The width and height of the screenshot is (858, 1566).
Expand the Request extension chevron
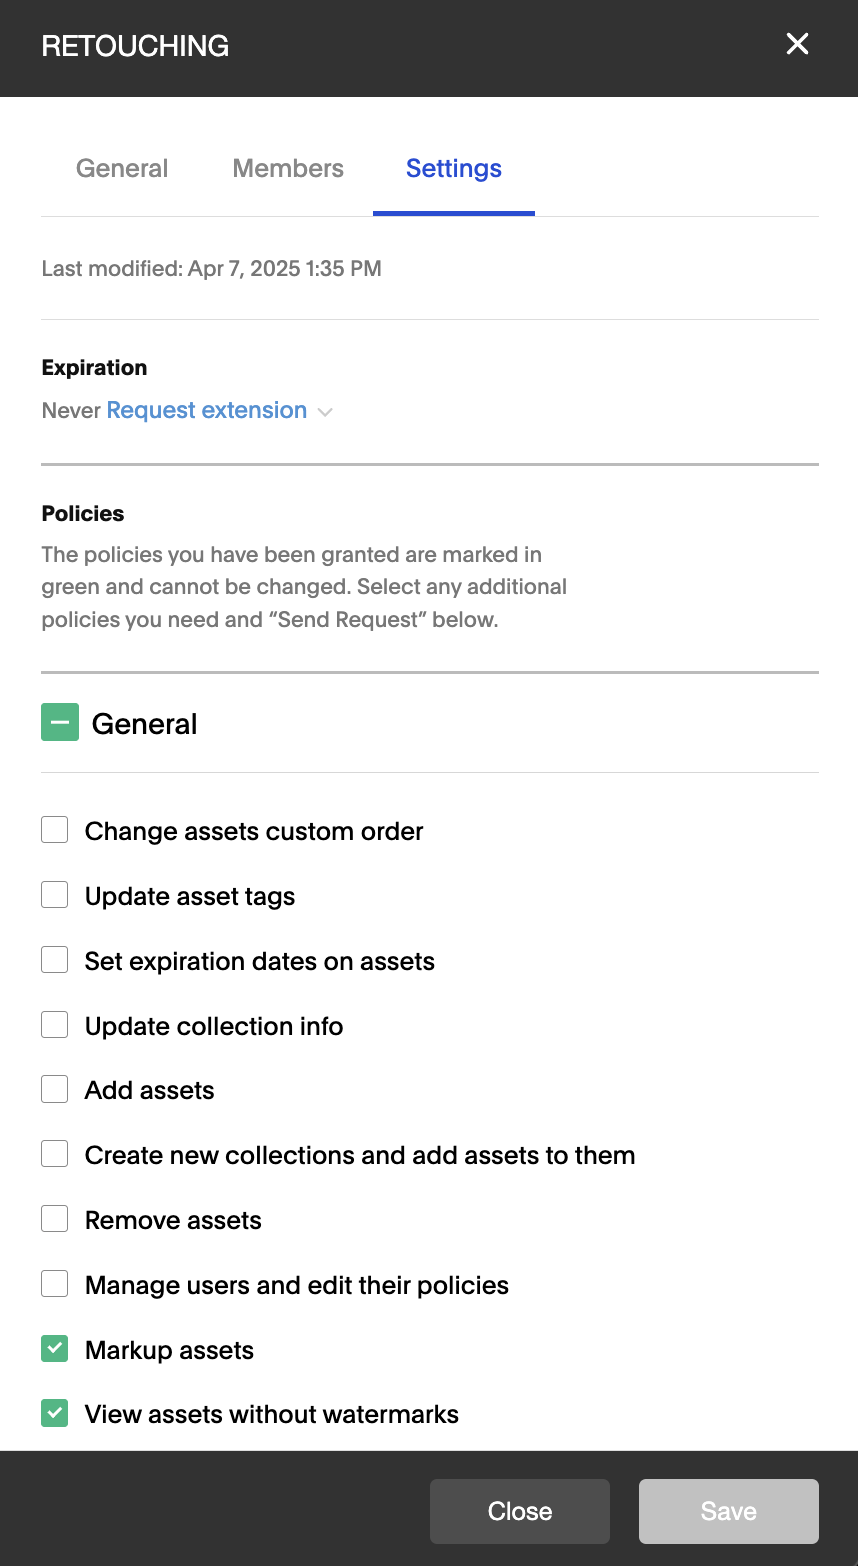click(x=325, y=412)
